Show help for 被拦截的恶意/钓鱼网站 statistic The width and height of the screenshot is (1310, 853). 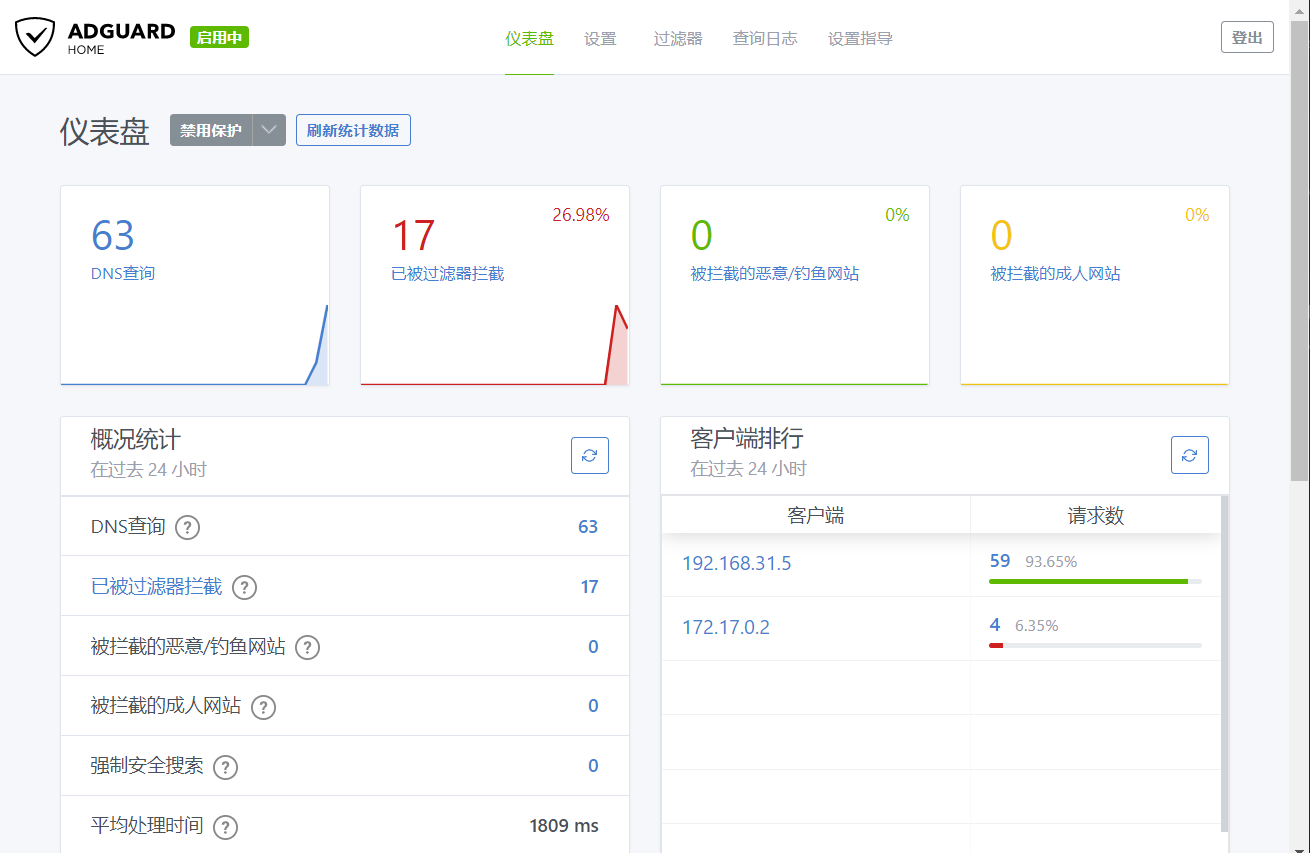[308, 647]
